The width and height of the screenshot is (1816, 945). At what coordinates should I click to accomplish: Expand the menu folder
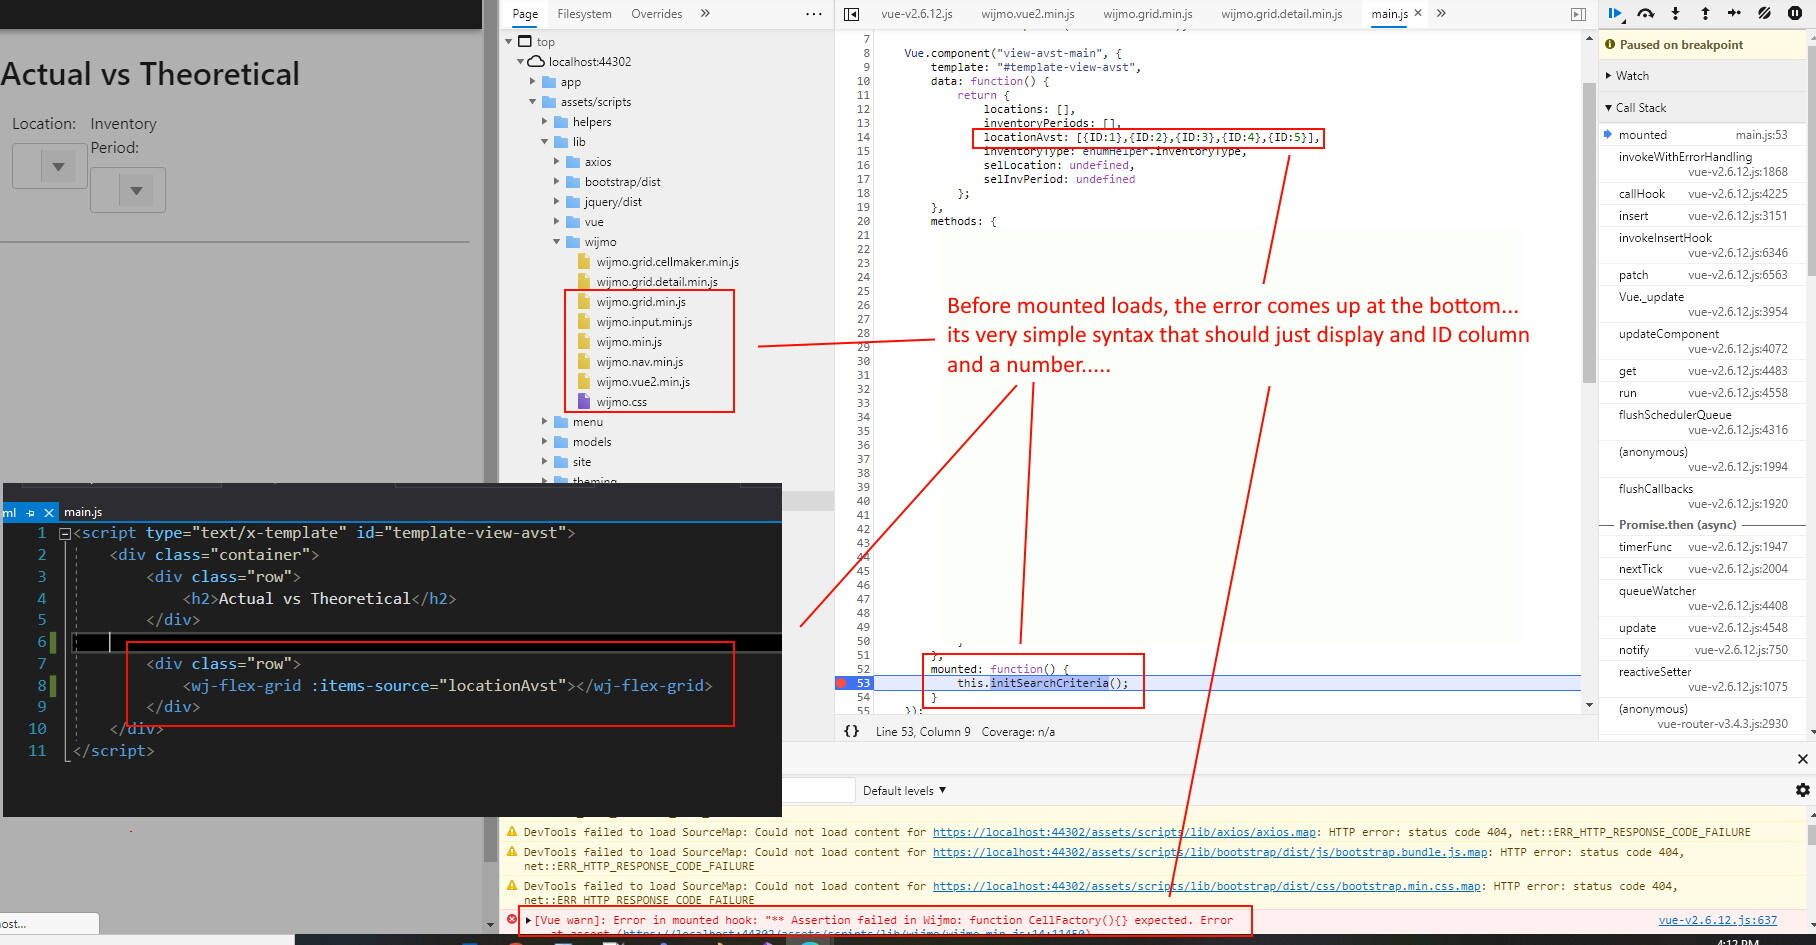tap(545, 422)
